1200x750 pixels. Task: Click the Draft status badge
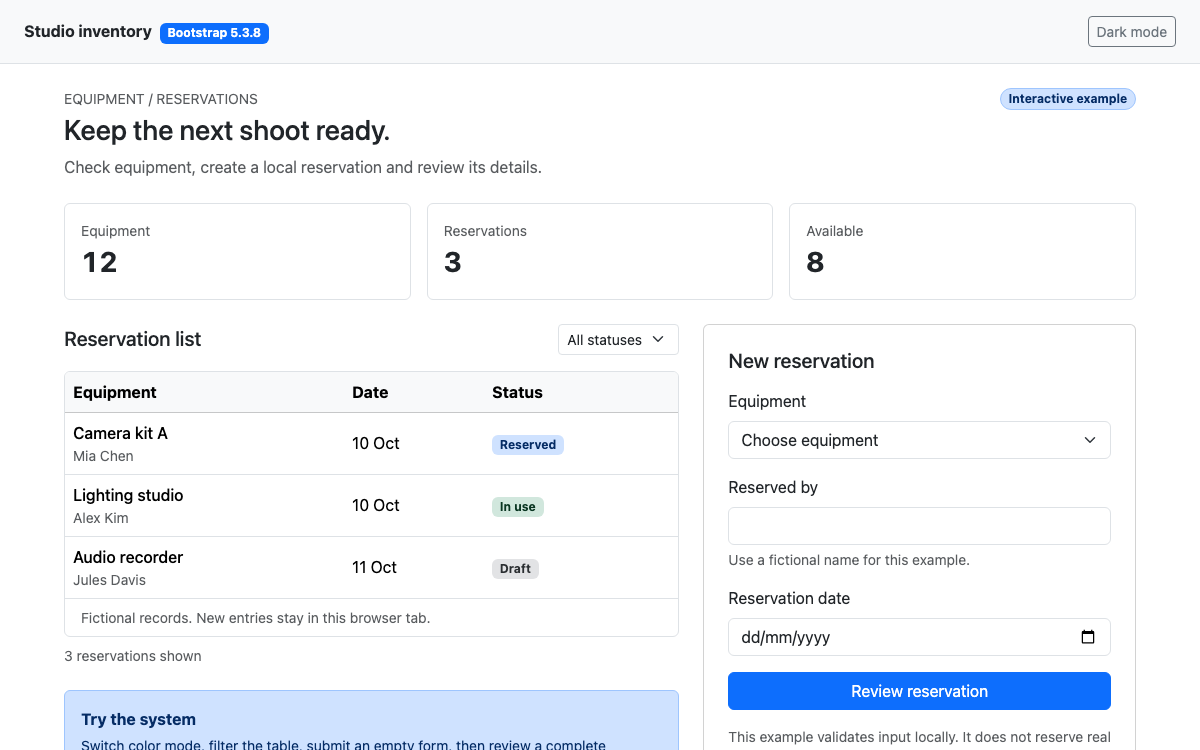(x=515, y=569)
